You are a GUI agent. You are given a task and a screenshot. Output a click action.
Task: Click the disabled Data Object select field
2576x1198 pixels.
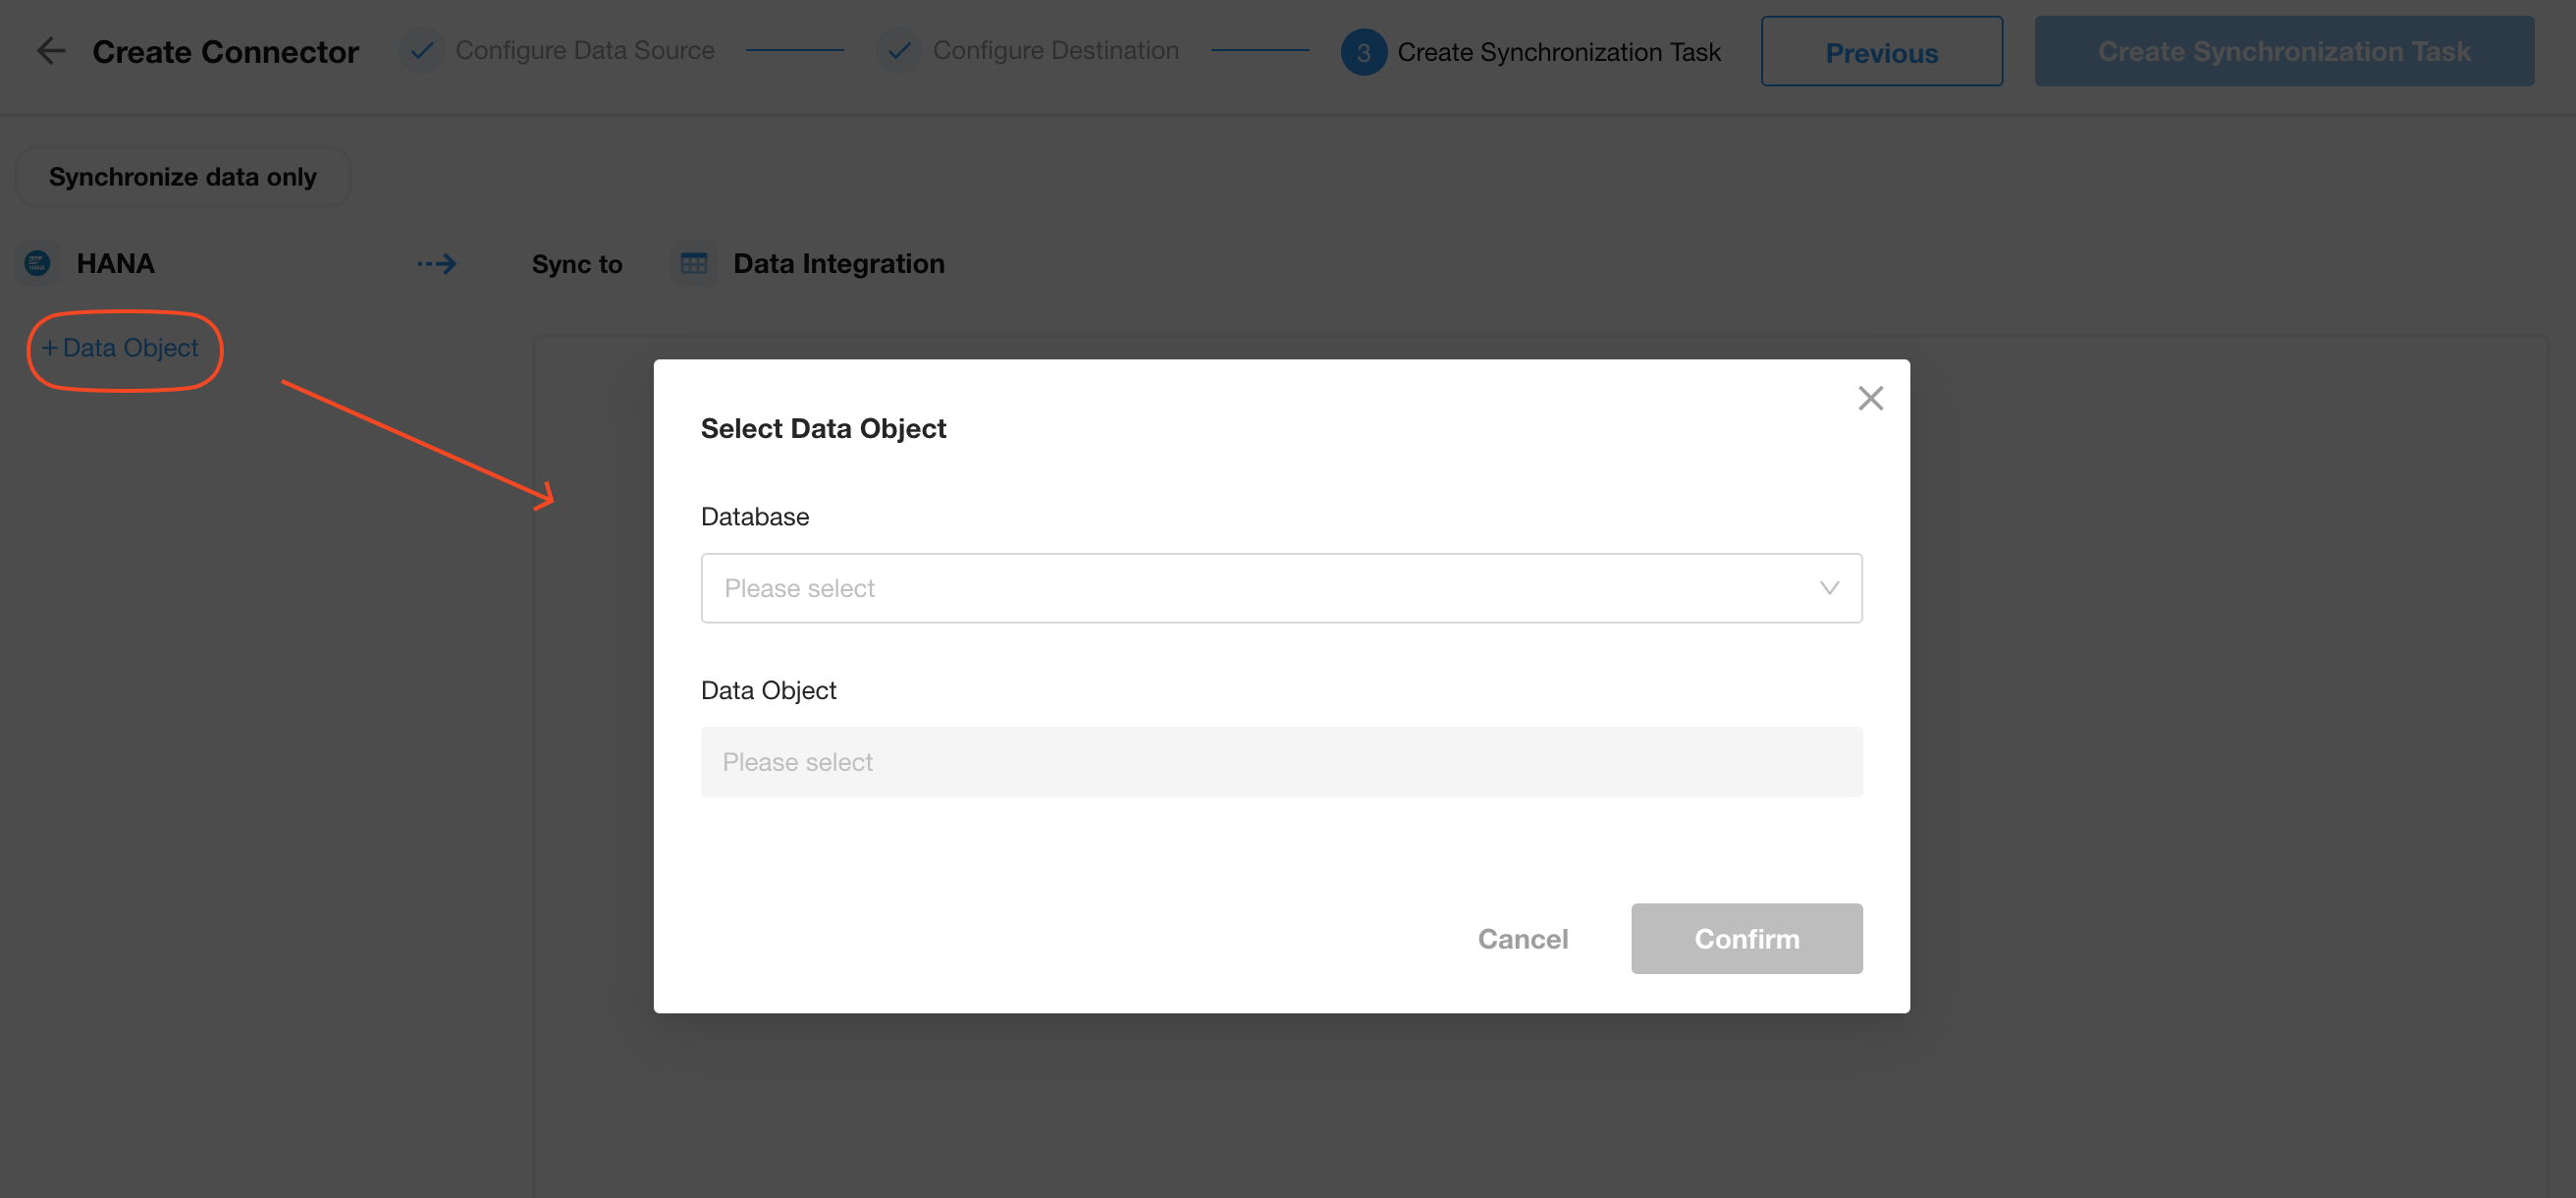(x=1281, y=762)
